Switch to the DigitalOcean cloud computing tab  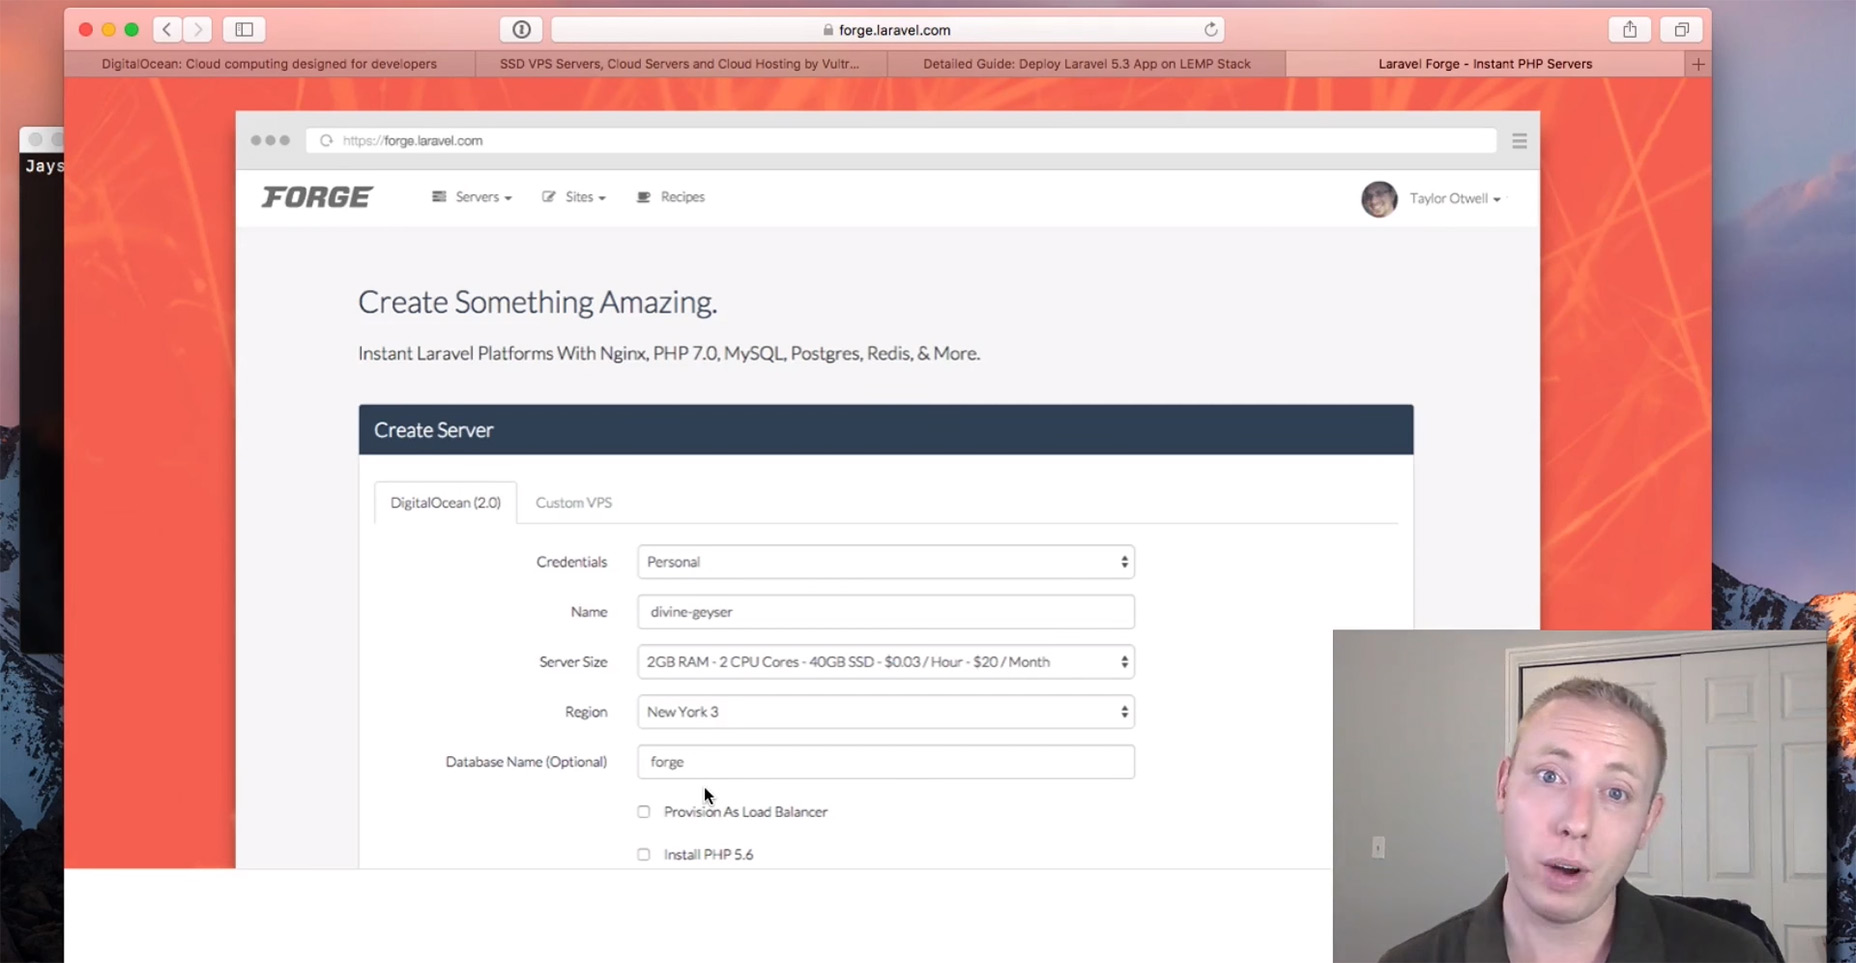269,64
